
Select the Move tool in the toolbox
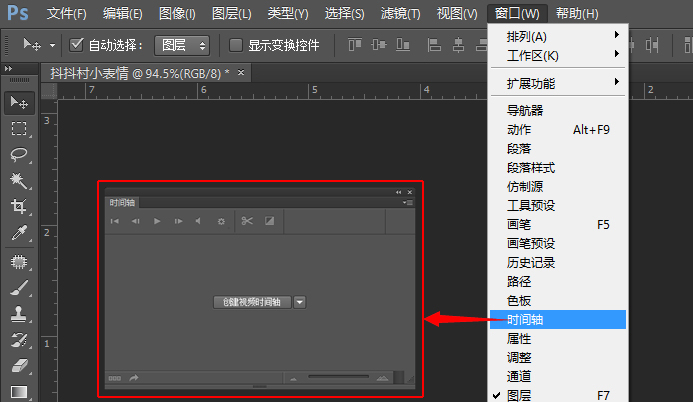click(x=19, y=102)
